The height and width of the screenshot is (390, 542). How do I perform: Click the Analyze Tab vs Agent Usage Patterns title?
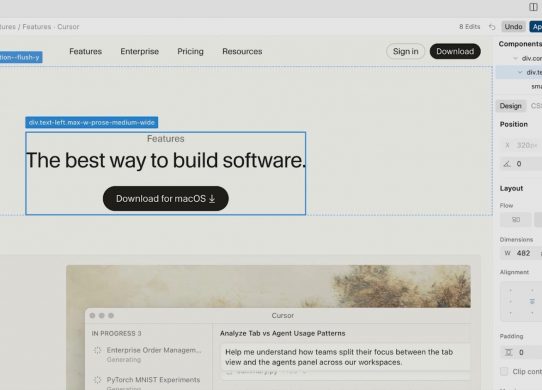pyautogui.click(x=282, y=333)
